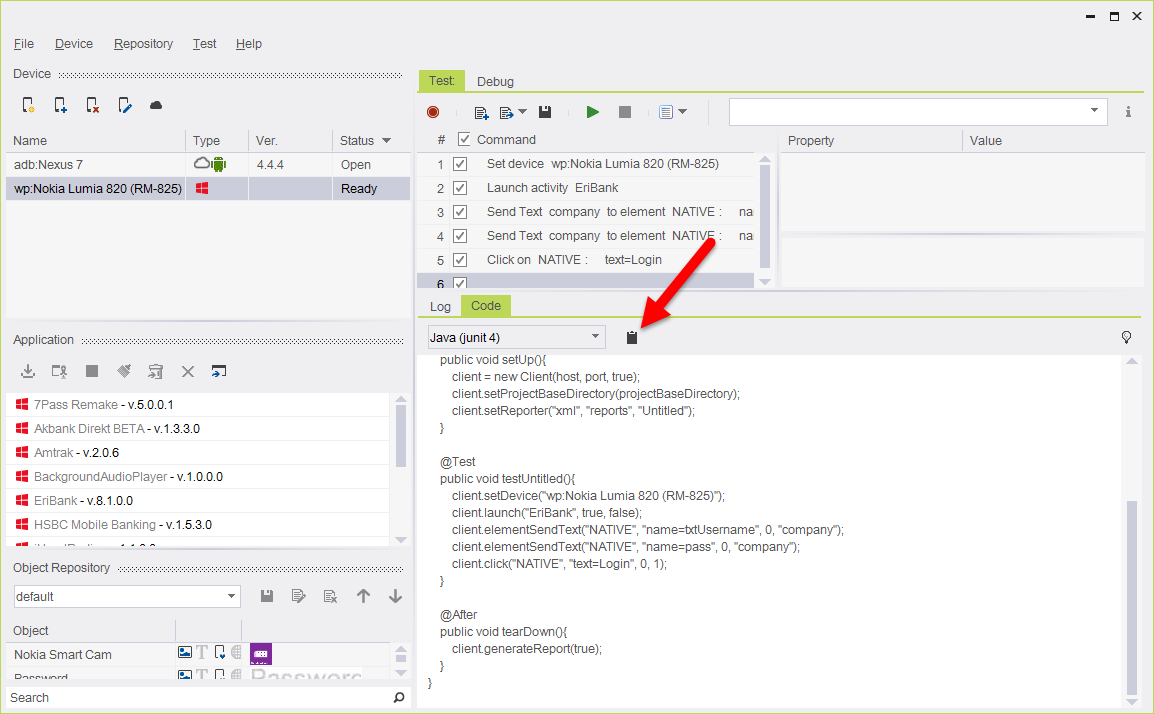
Task: Click the lightbulb icon in the Code panel
Action: point(1126,337)
